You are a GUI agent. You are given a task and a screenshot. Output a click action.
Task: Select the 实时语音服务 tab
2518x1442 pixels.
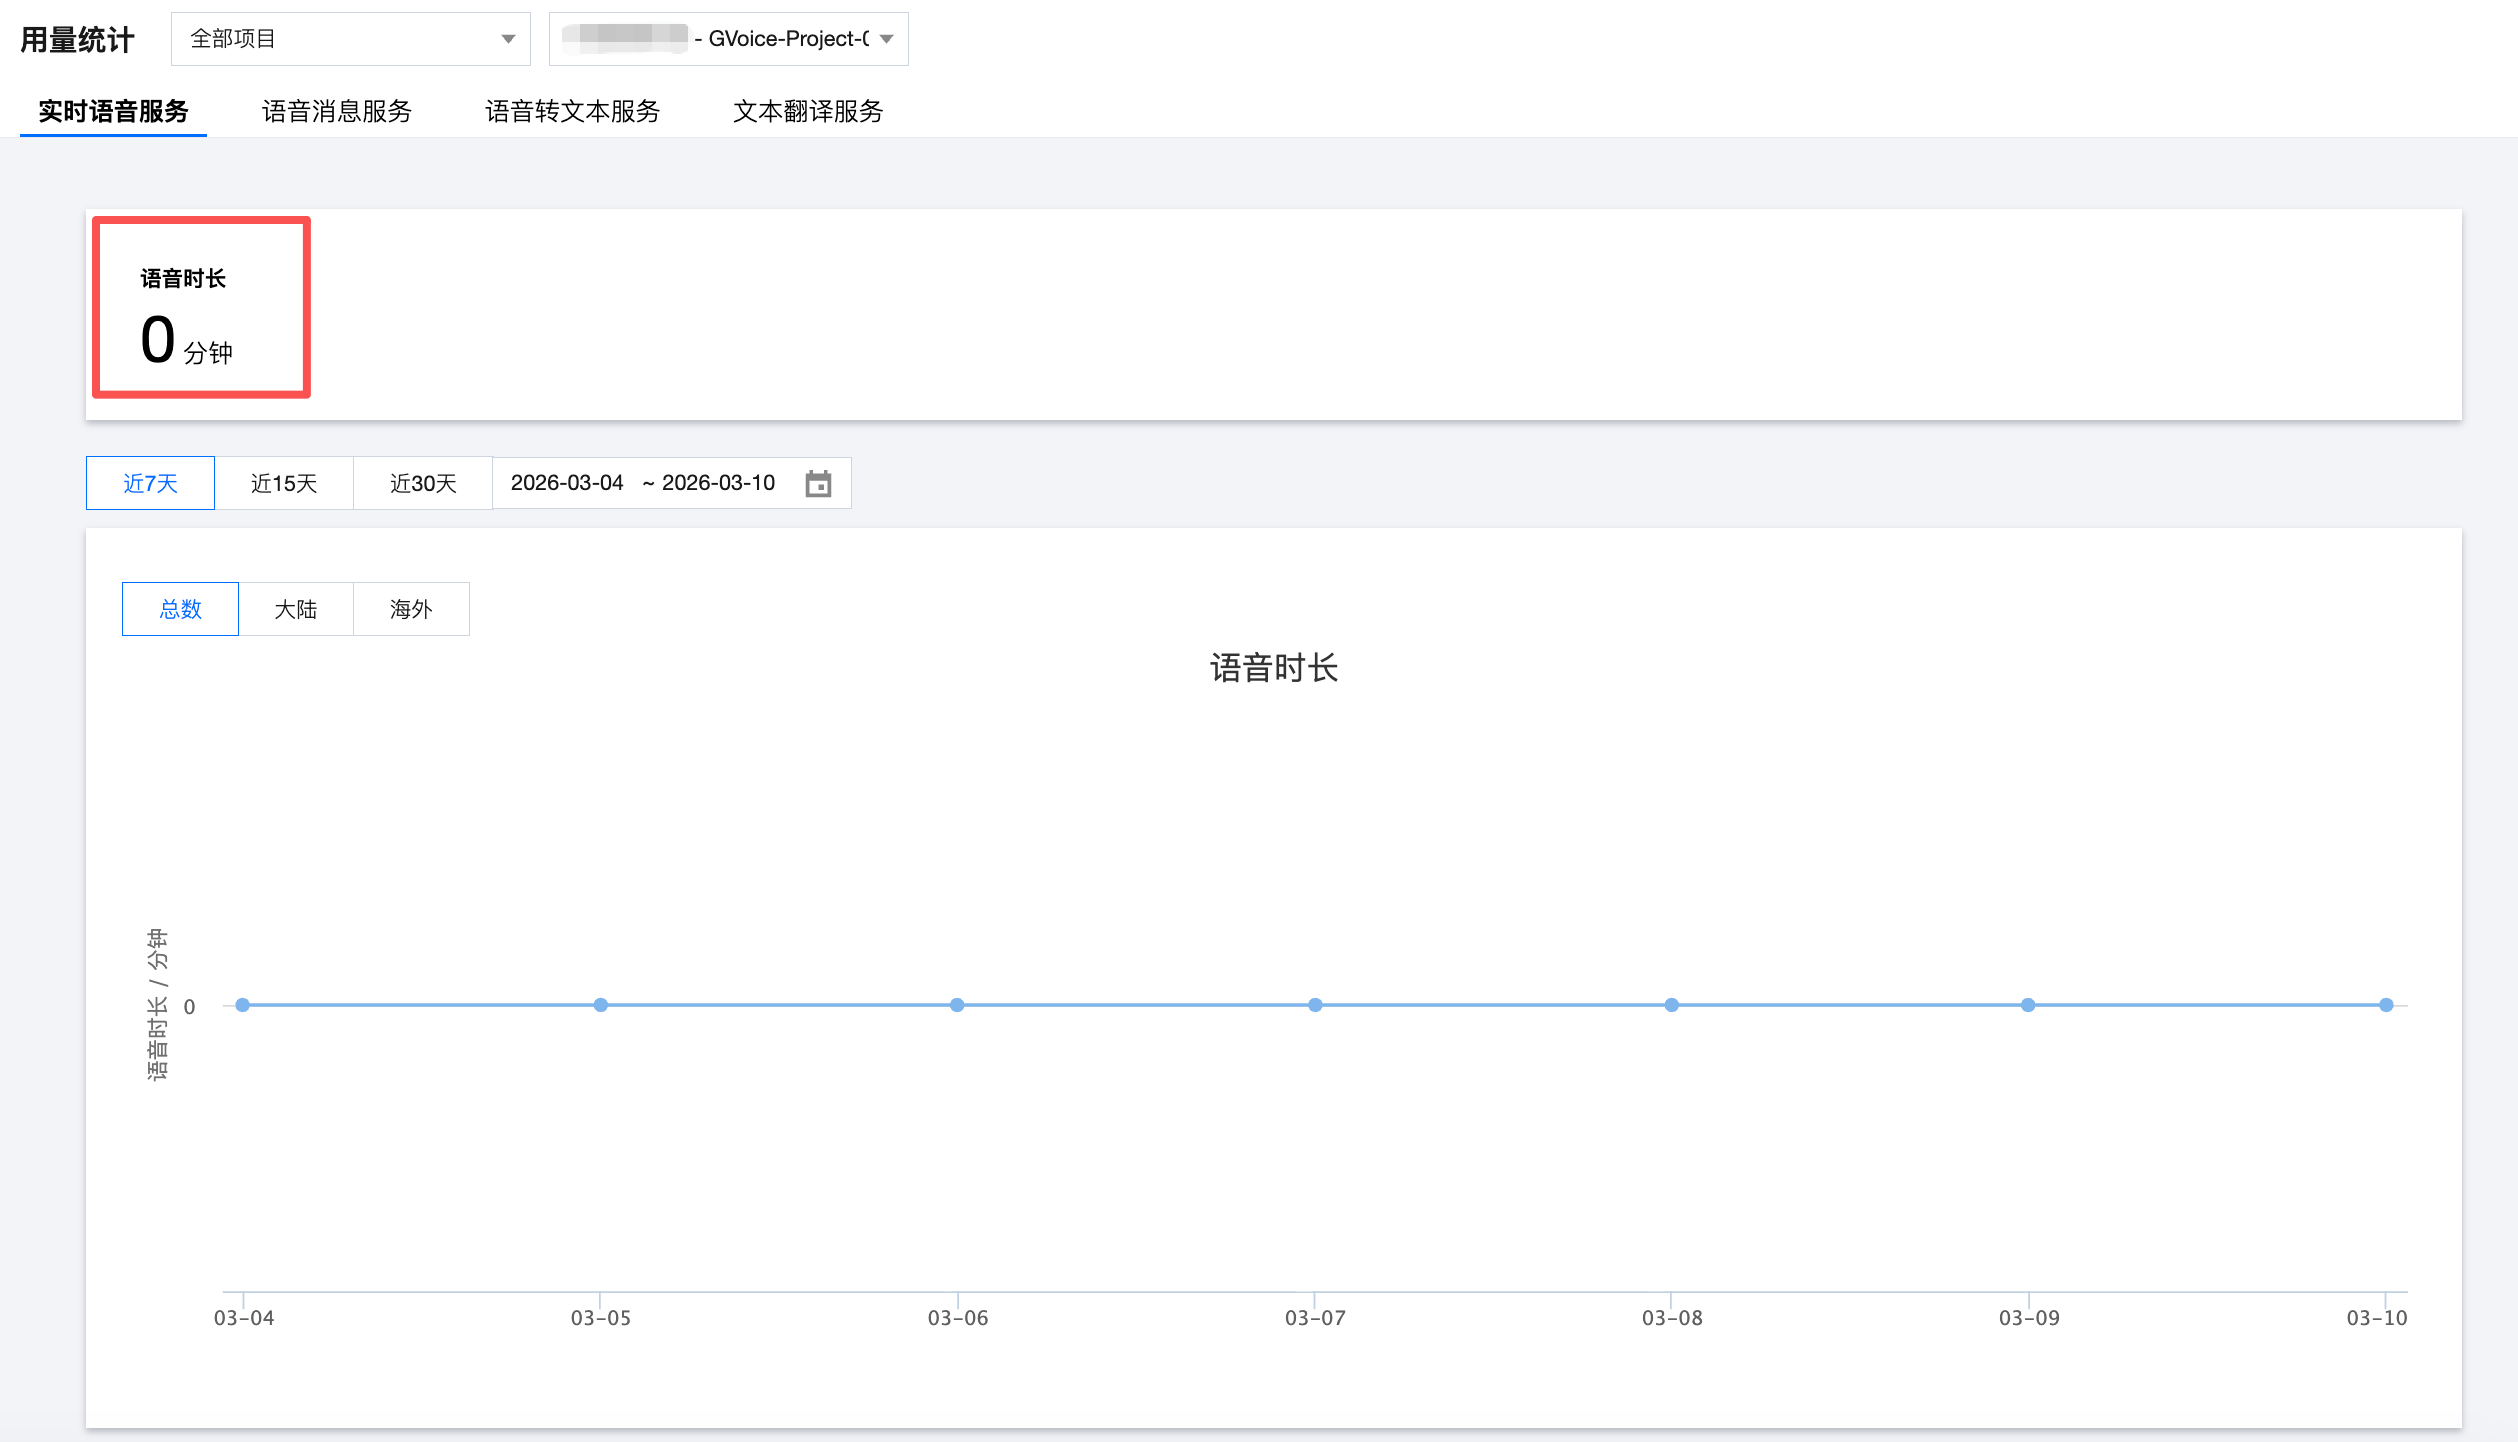tap(113, 111)
